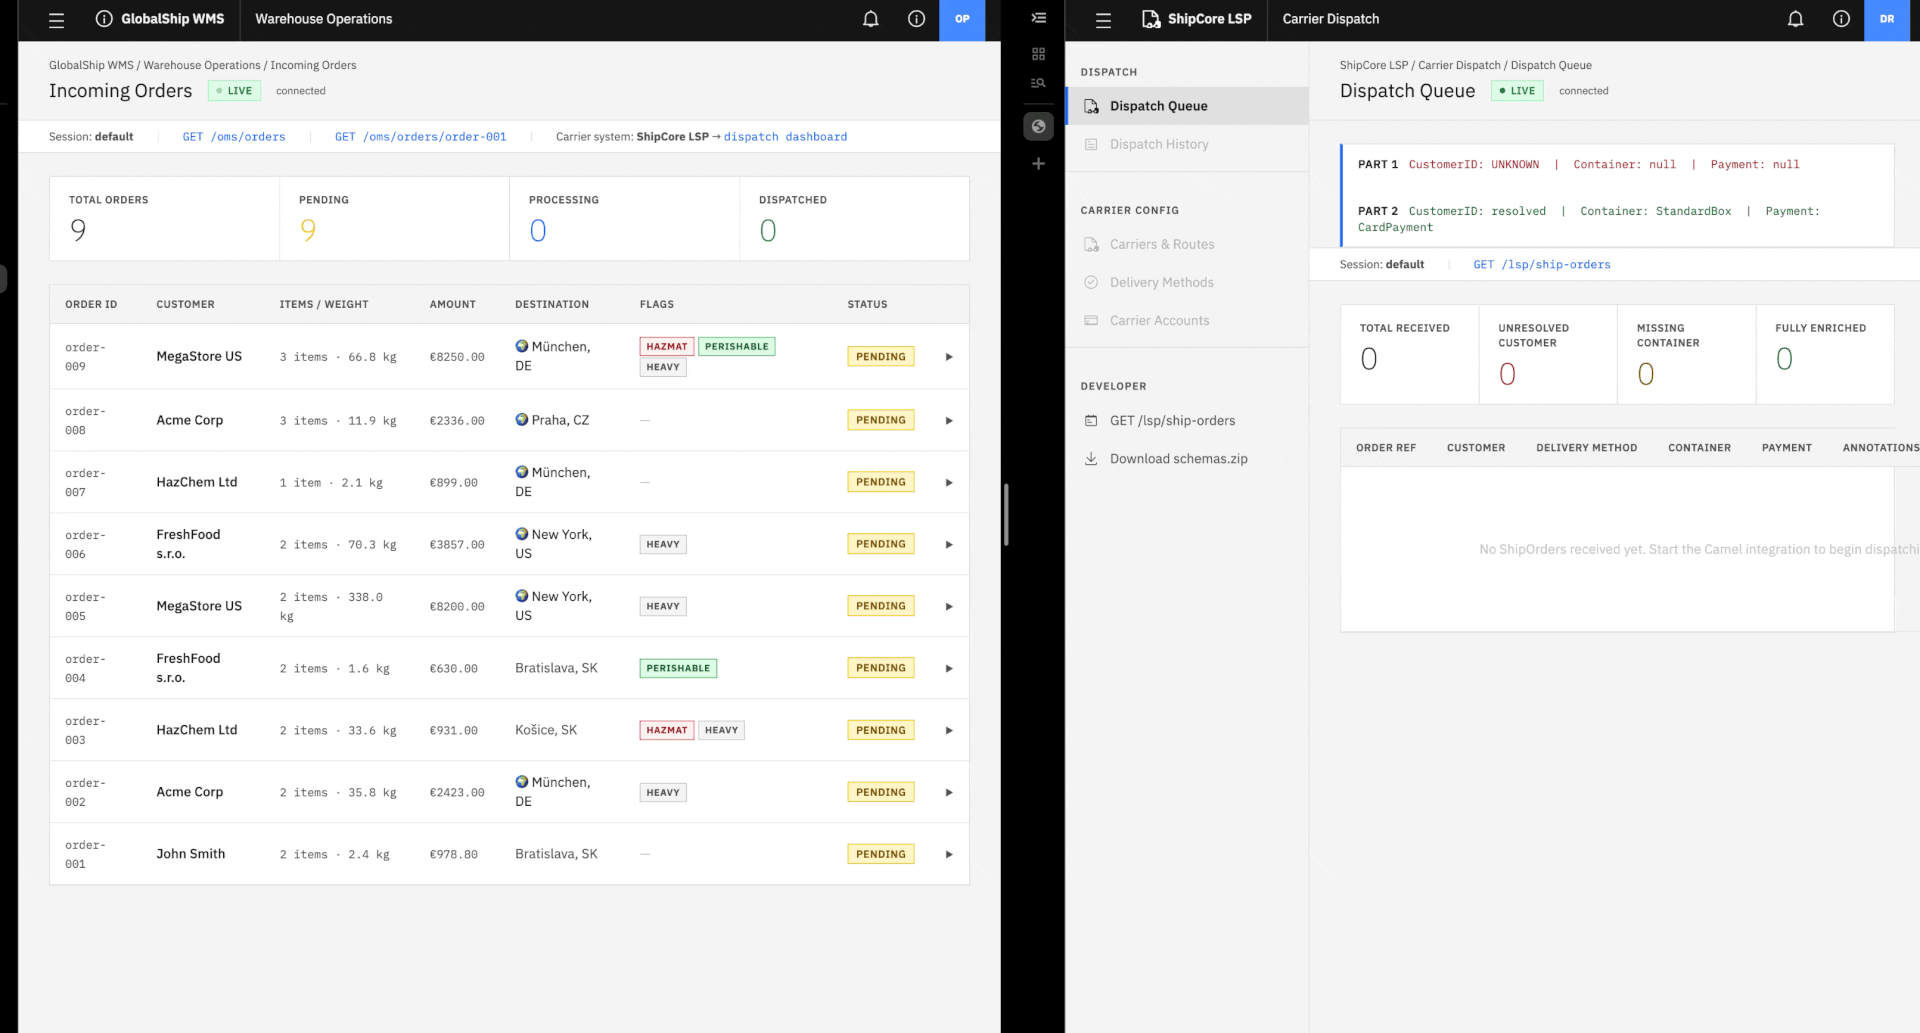Expand order-005 MegaStore US row
Viewport: 1920px width, 1033px height.
(949, 607)
